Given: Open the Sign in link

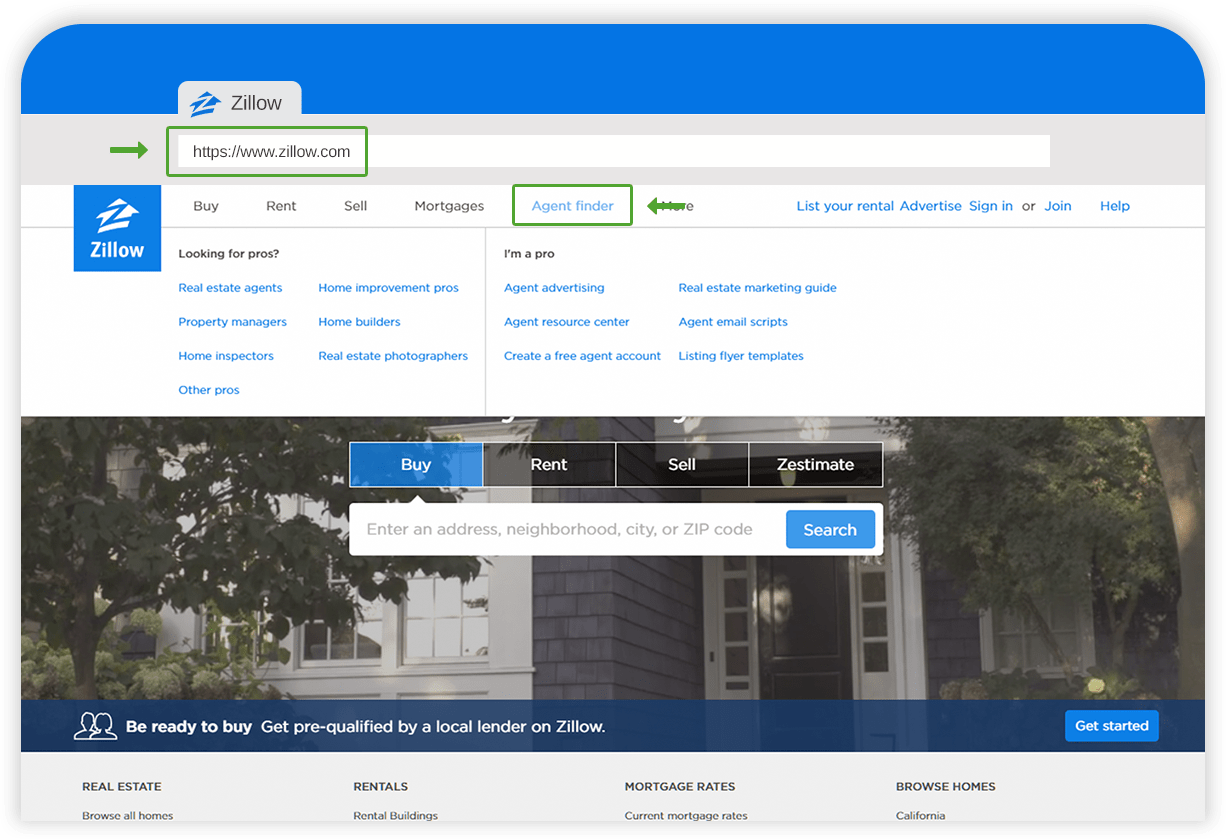Looking at the screenshot, I should [990, 206].
